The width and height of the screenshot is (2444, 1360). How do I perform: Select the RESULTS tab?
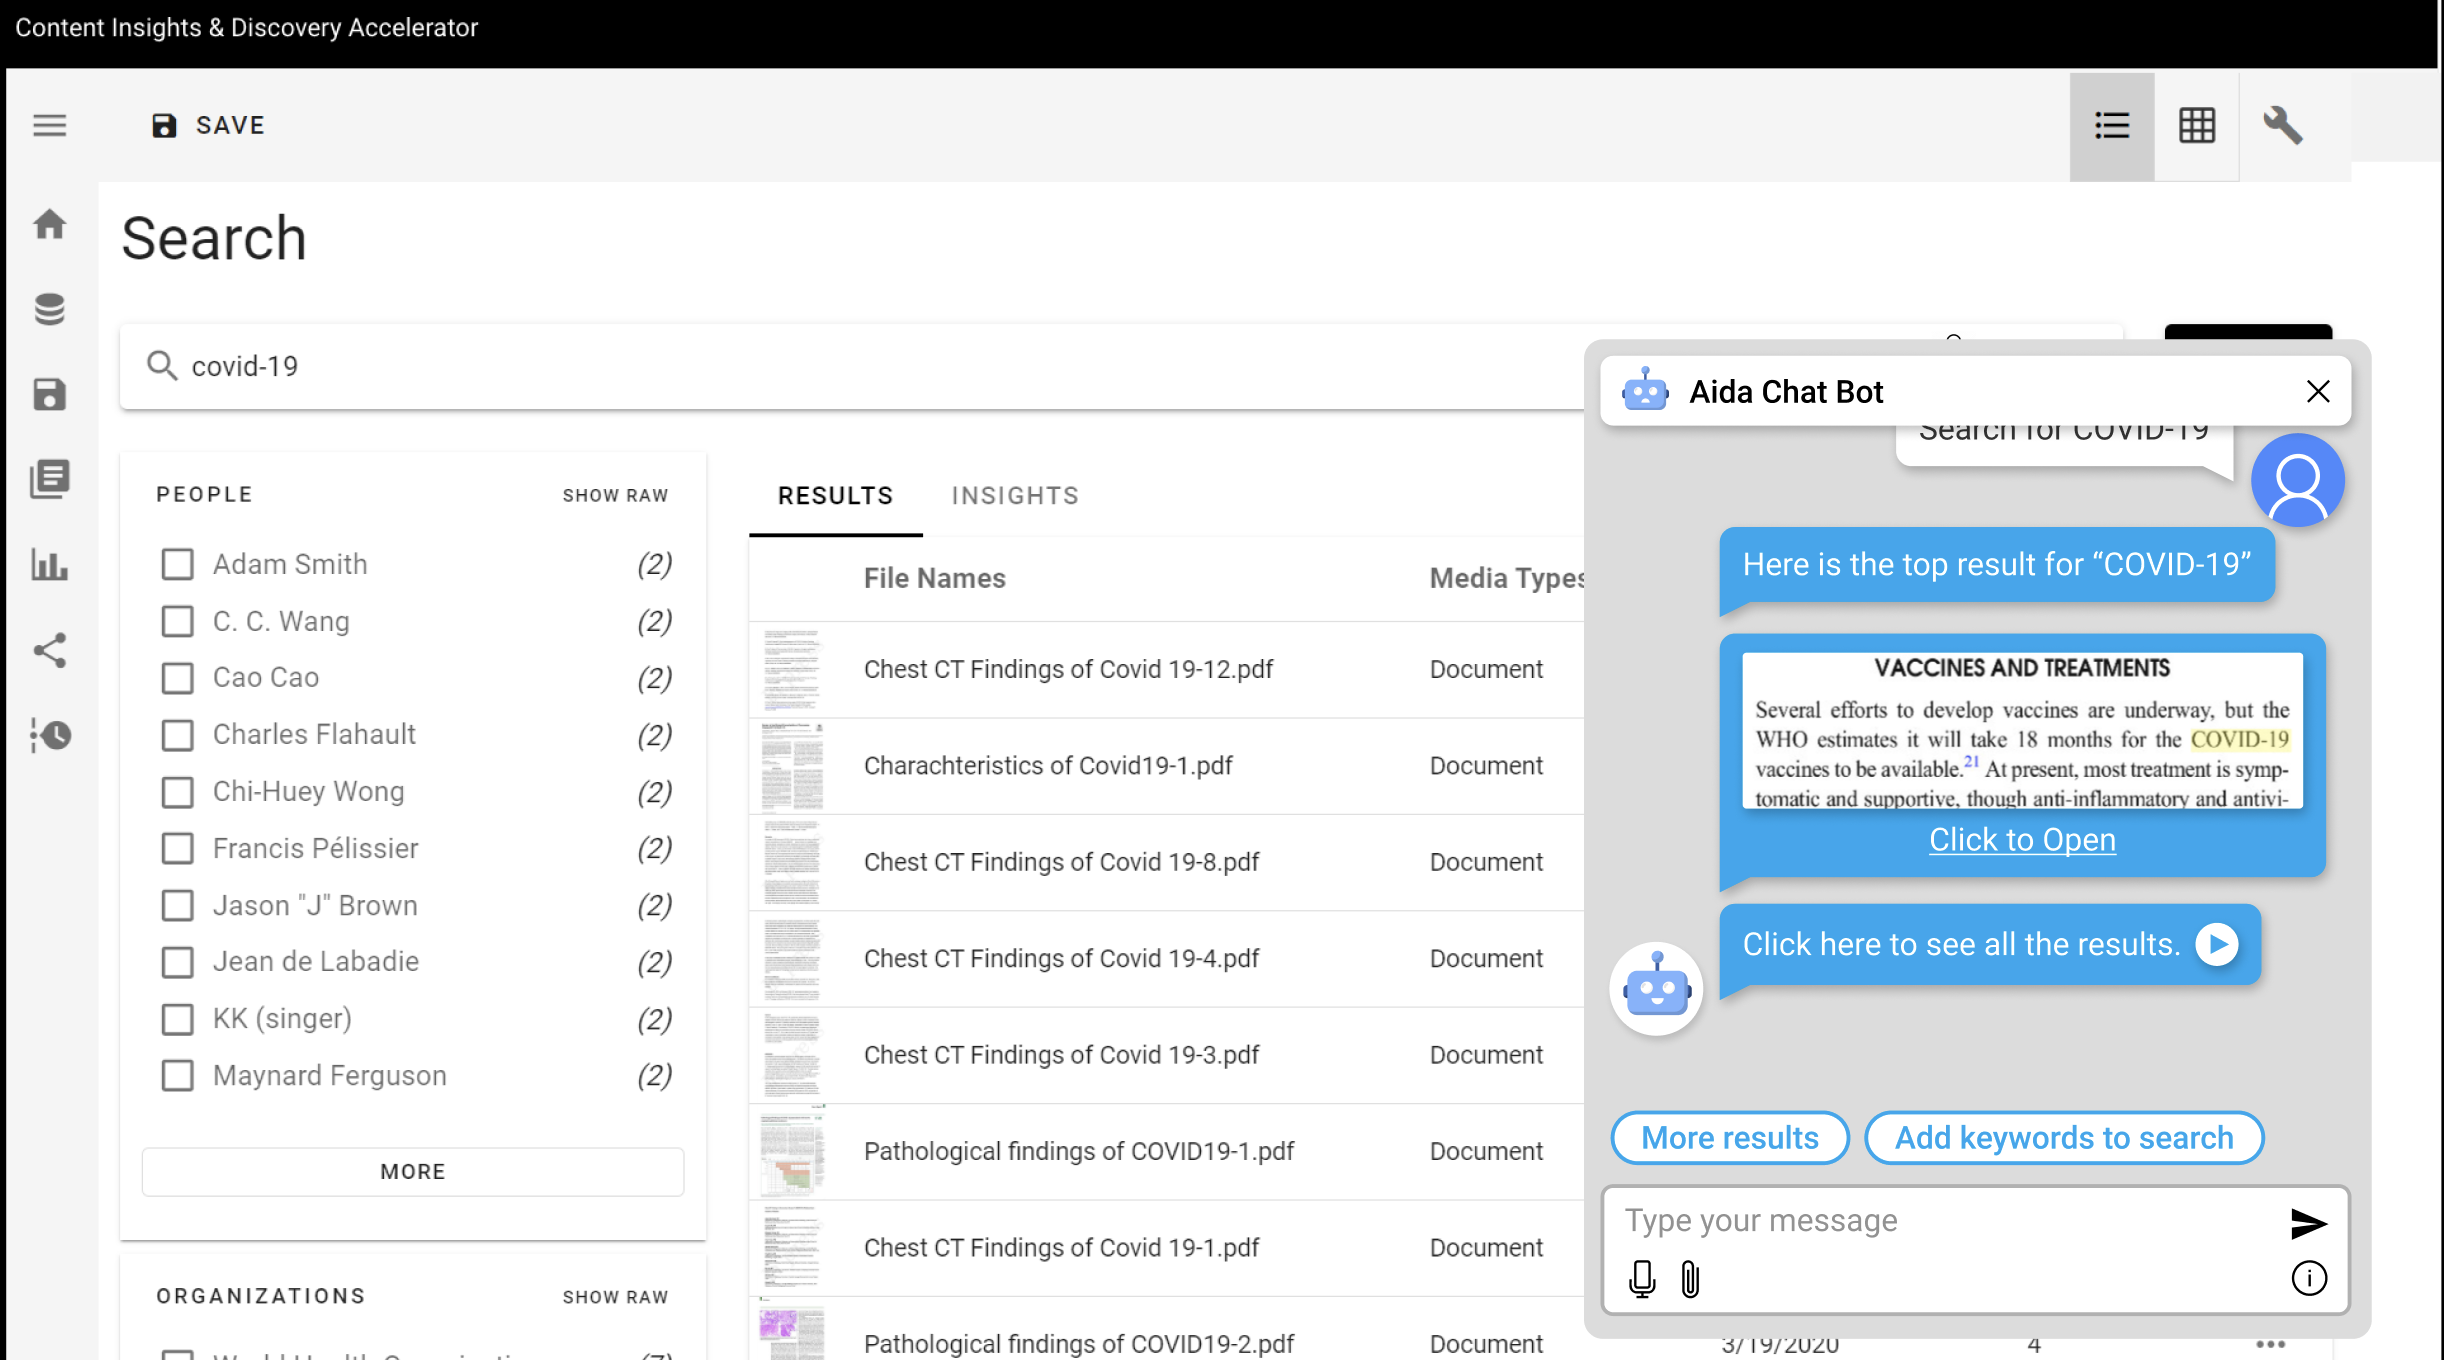[835, 496]
